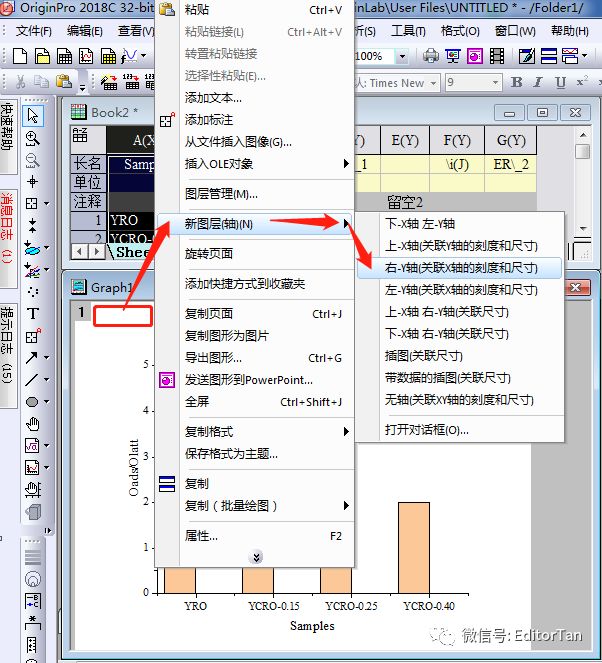Click 粘贴 in context menu
Image resolution: width=602 pixels, height=663 pixels.
pyautogui.click(x=255, y=10)
